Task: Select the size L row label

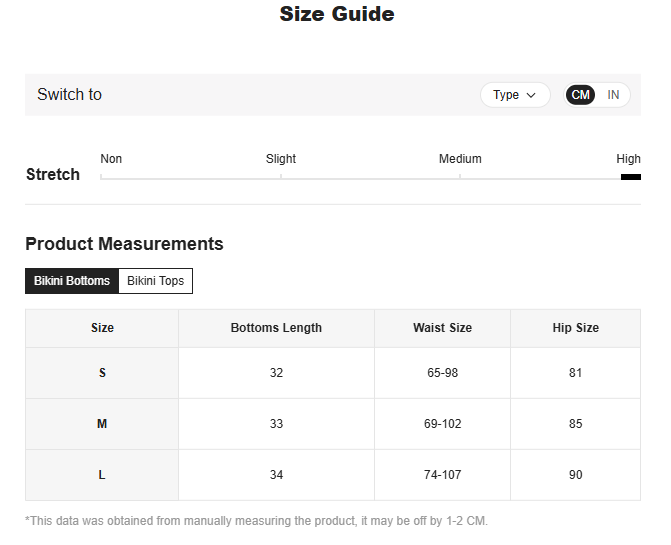Action: tap(102, 475)
